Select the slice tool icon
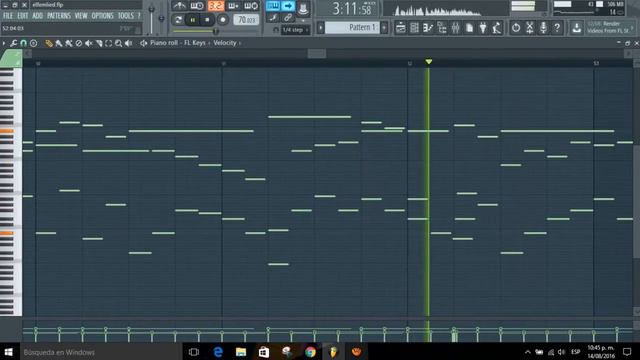 (x=99, y=43)
